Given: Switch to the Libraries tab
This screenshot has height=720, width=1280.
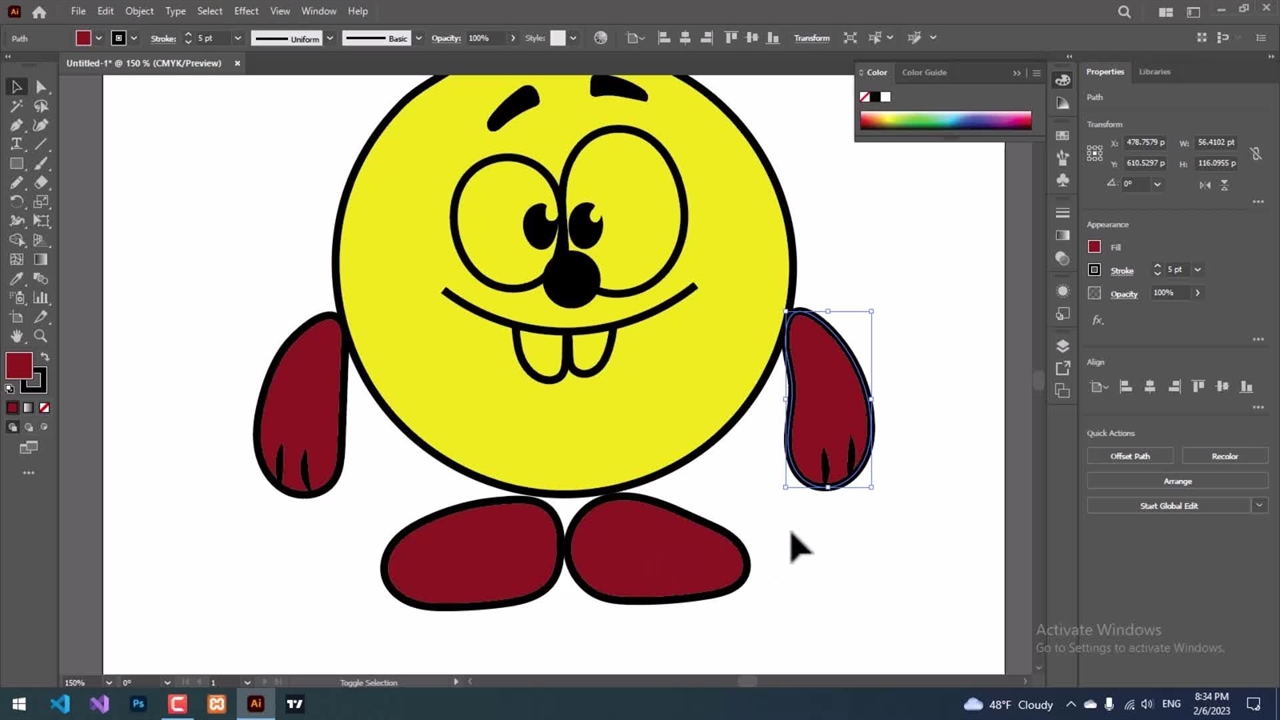Looking at the screenshot, I should click(x=1154, y=72).
